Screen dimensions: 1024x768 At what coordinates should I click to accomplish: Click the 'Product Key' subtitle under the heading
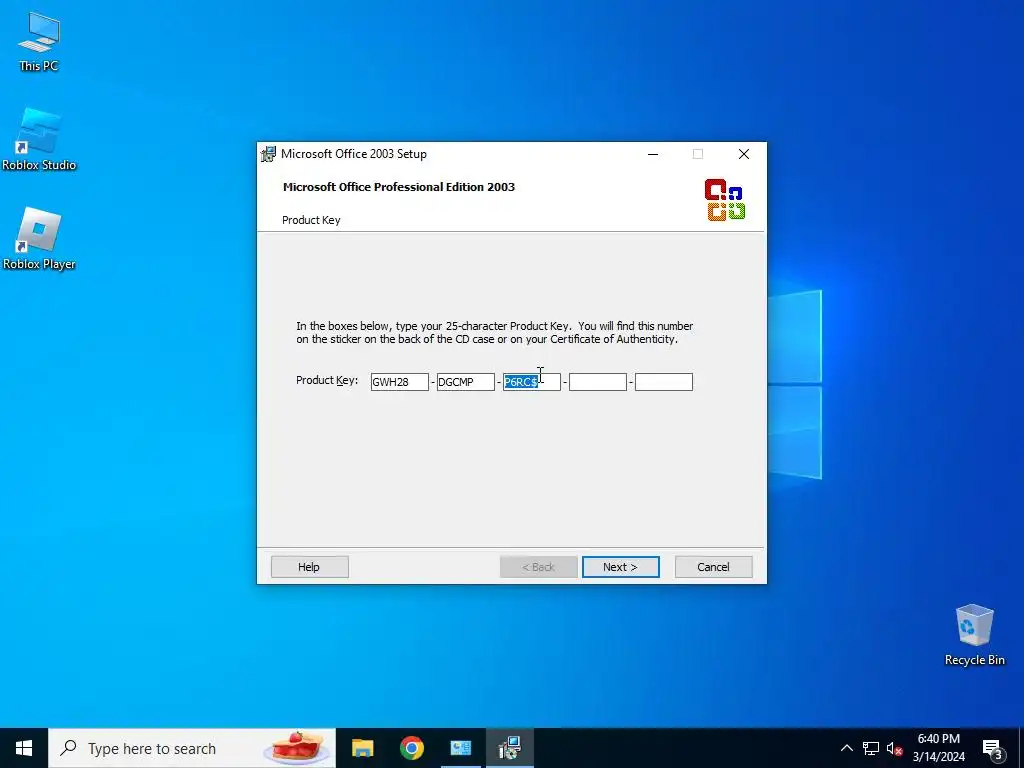[x=311, y=220]
